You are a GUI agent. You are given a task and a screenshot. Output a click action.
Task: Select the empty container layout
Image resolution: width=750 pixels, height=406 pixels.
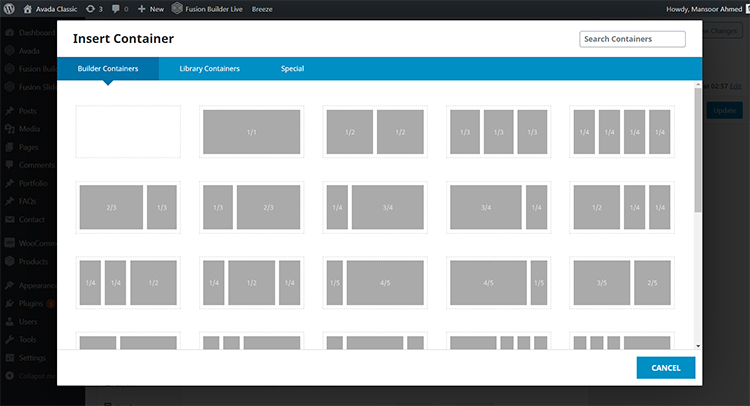tap(128, 132)
